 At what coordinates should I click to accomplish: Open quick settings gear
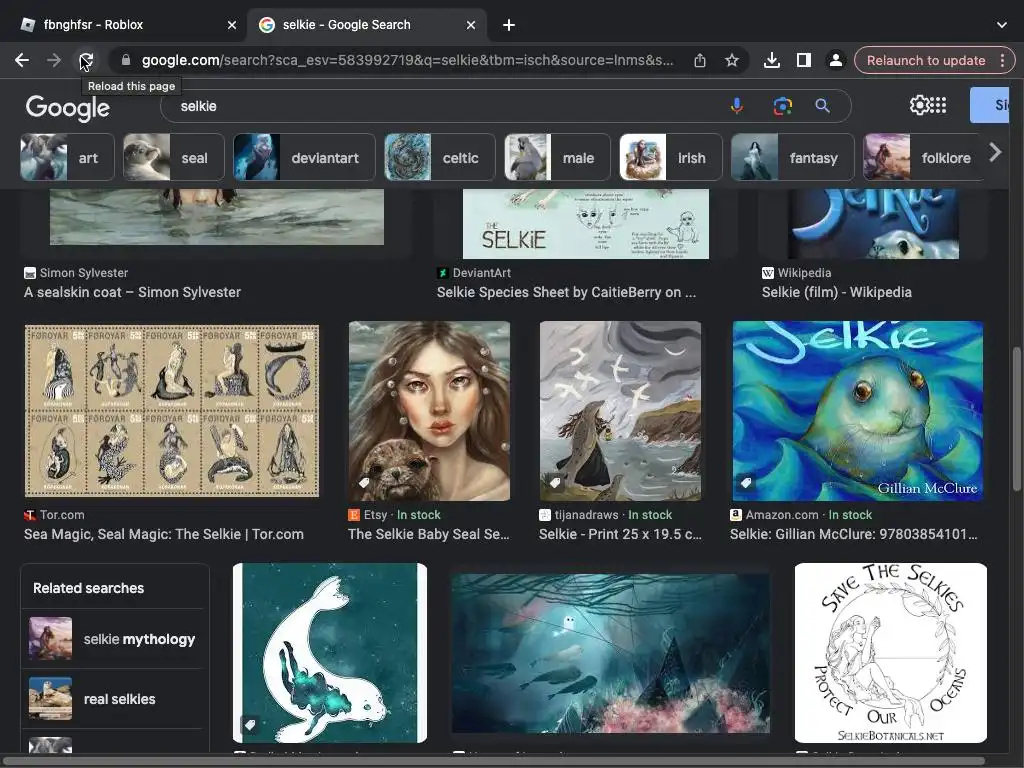tap(919, 105)
